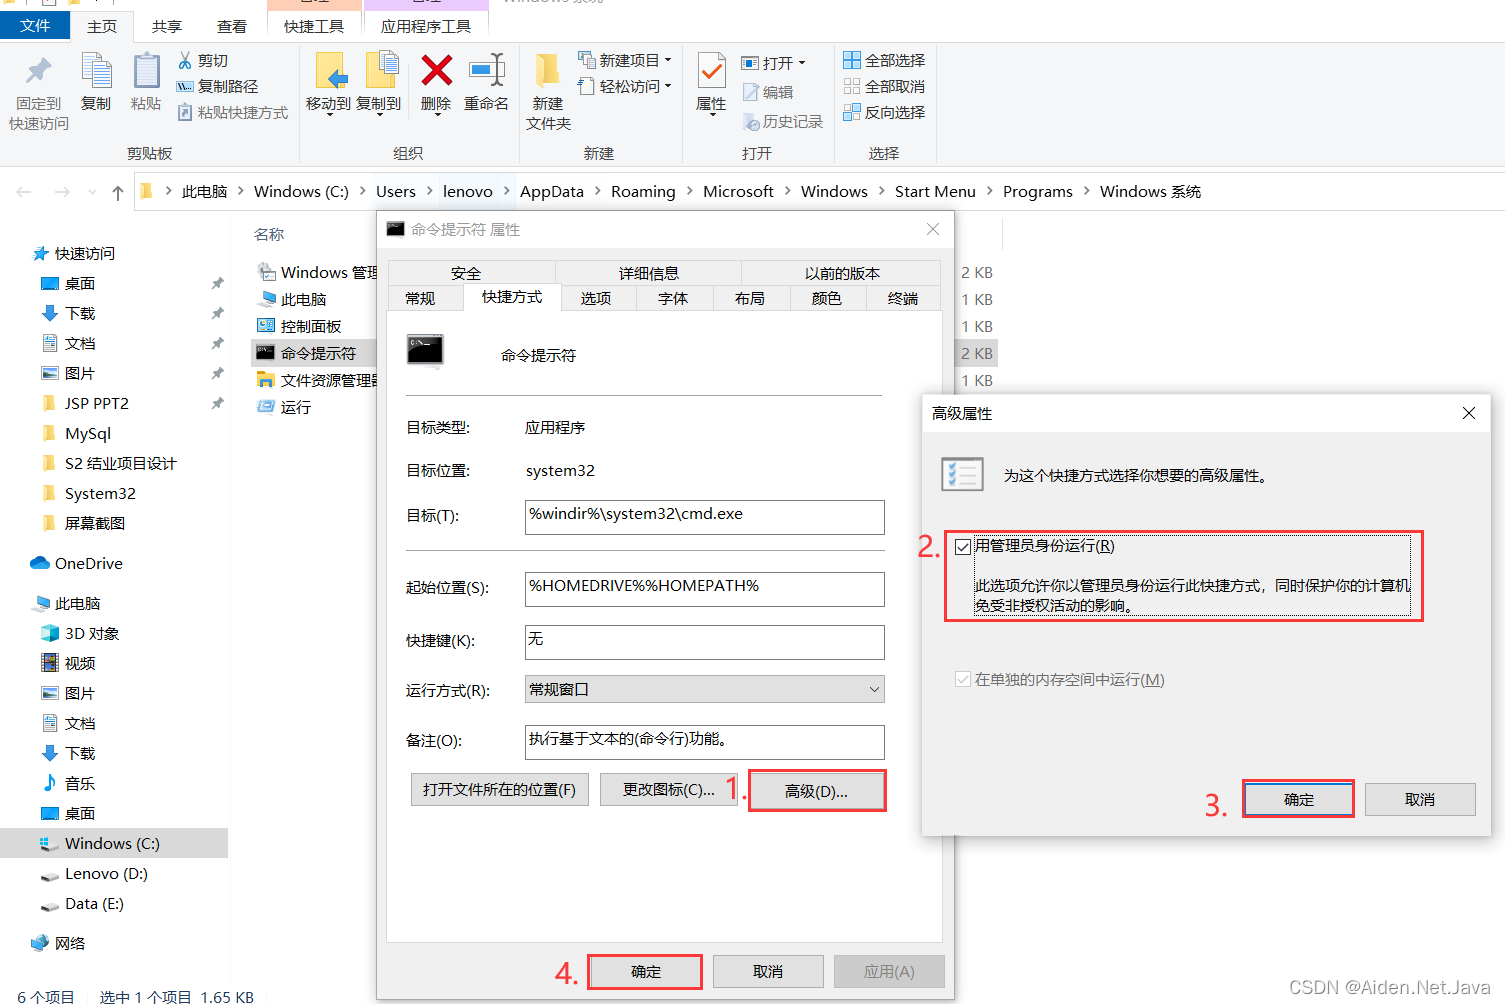Open the Shortcut Tools (快捷工具) tab

click(314, 27)
